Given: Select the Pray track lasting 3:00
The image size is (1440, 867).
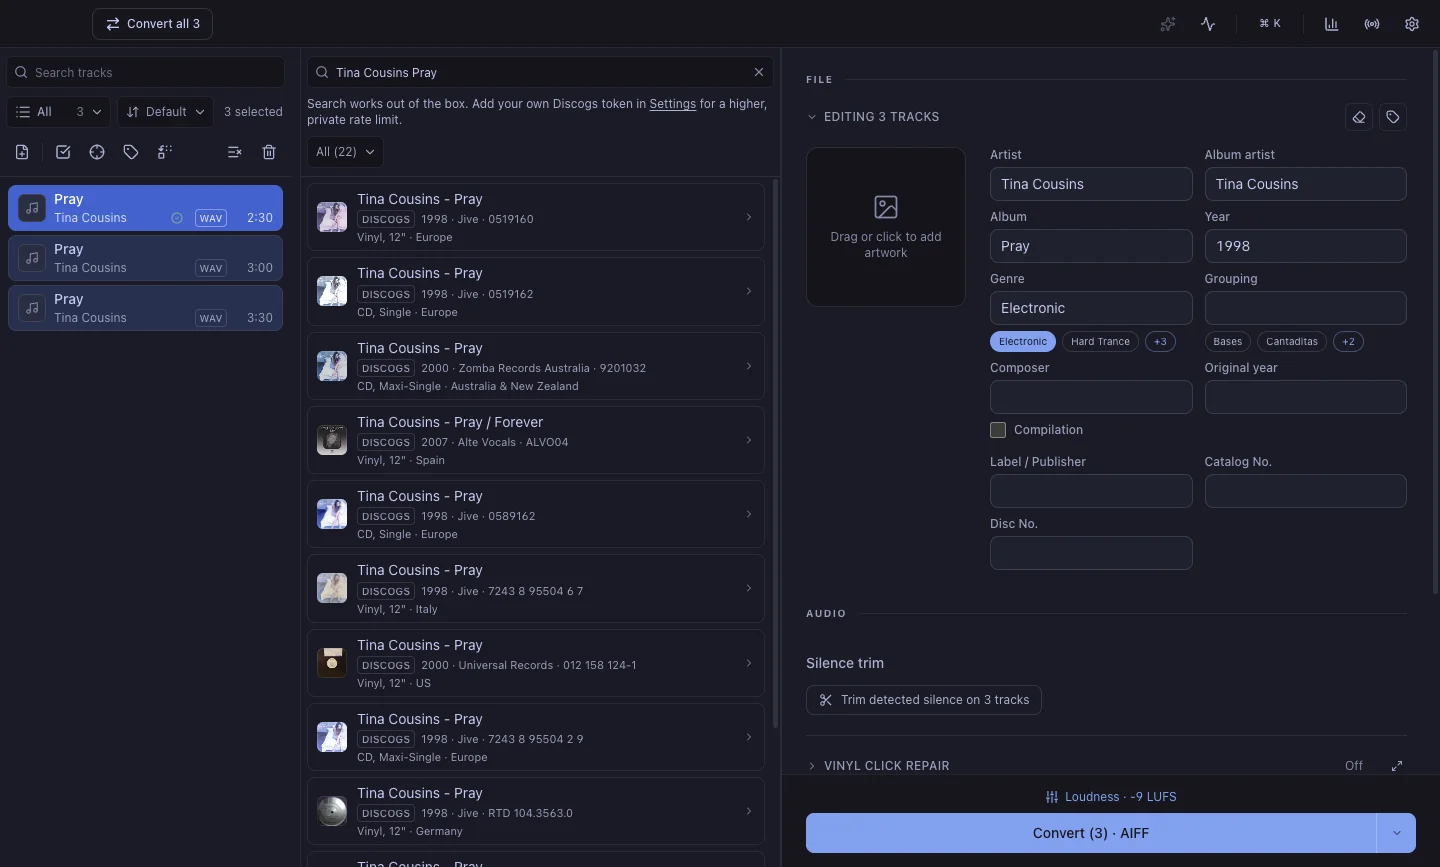Looking at the screenshot, I should point(146,258).
